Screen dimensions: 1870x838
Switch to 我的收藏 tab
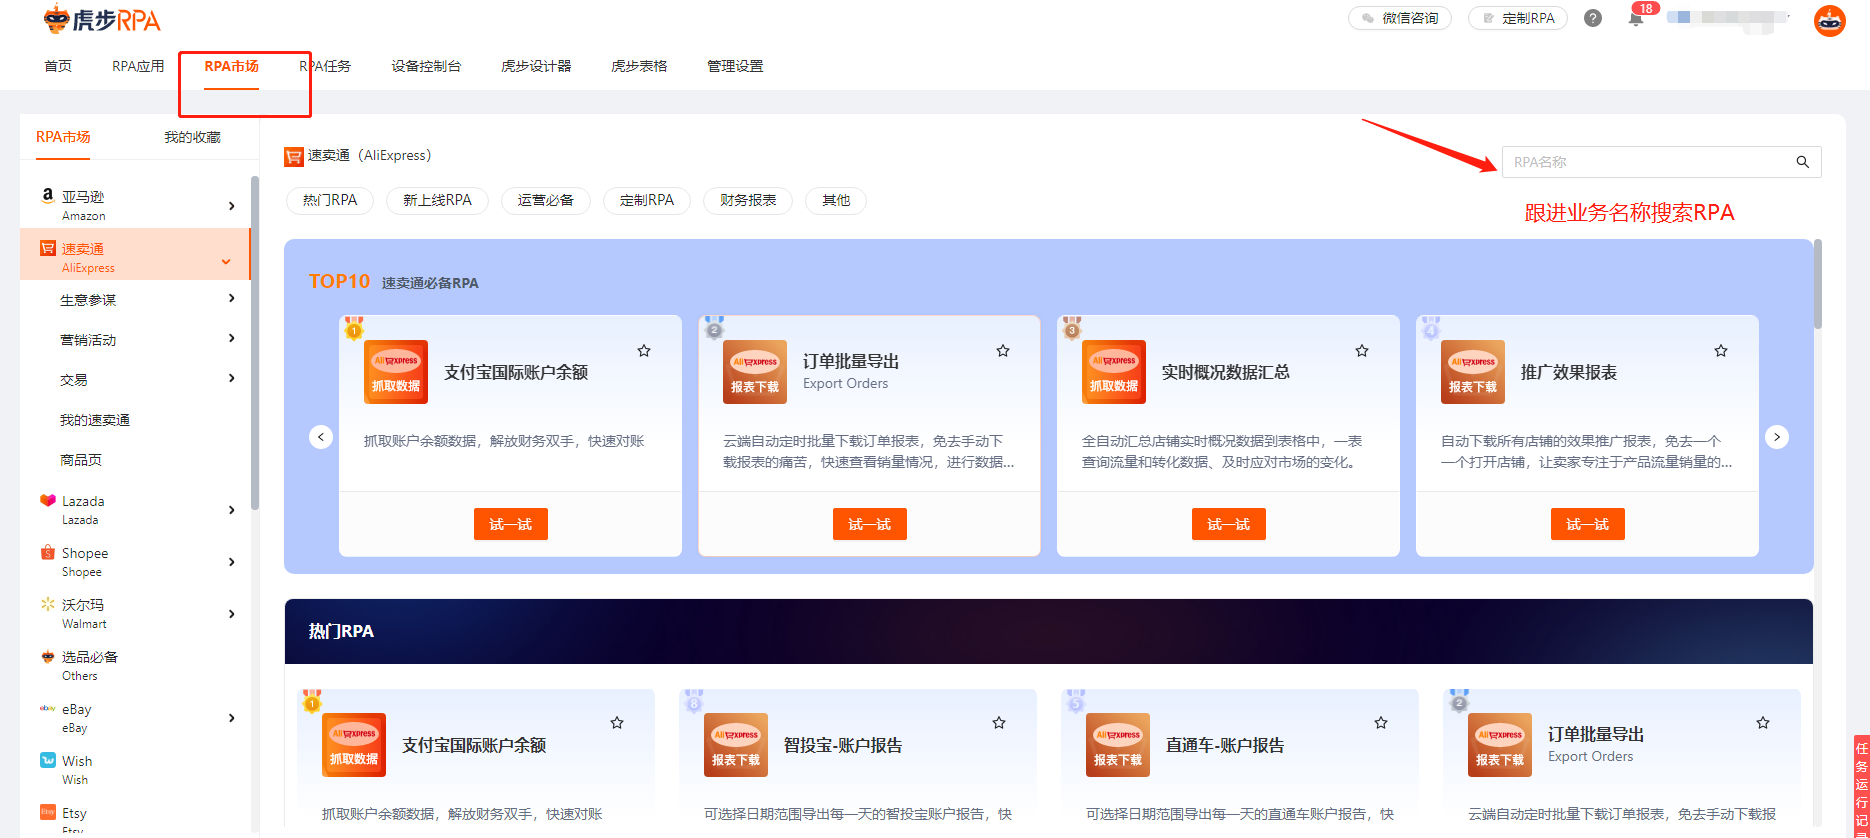[192, 137]
